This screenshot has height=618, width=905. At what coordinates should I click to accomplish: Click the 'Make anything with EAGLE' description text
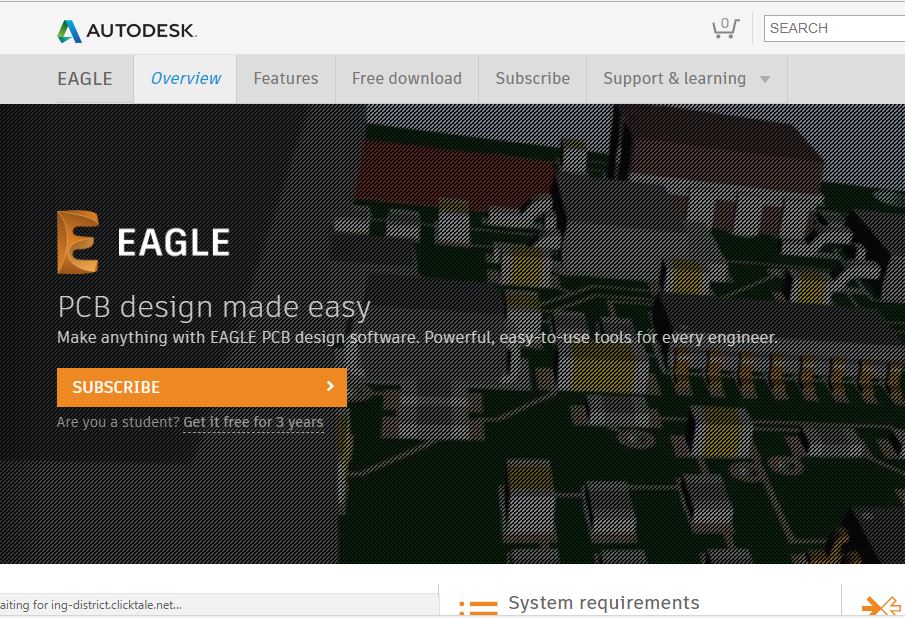(417, 338)
